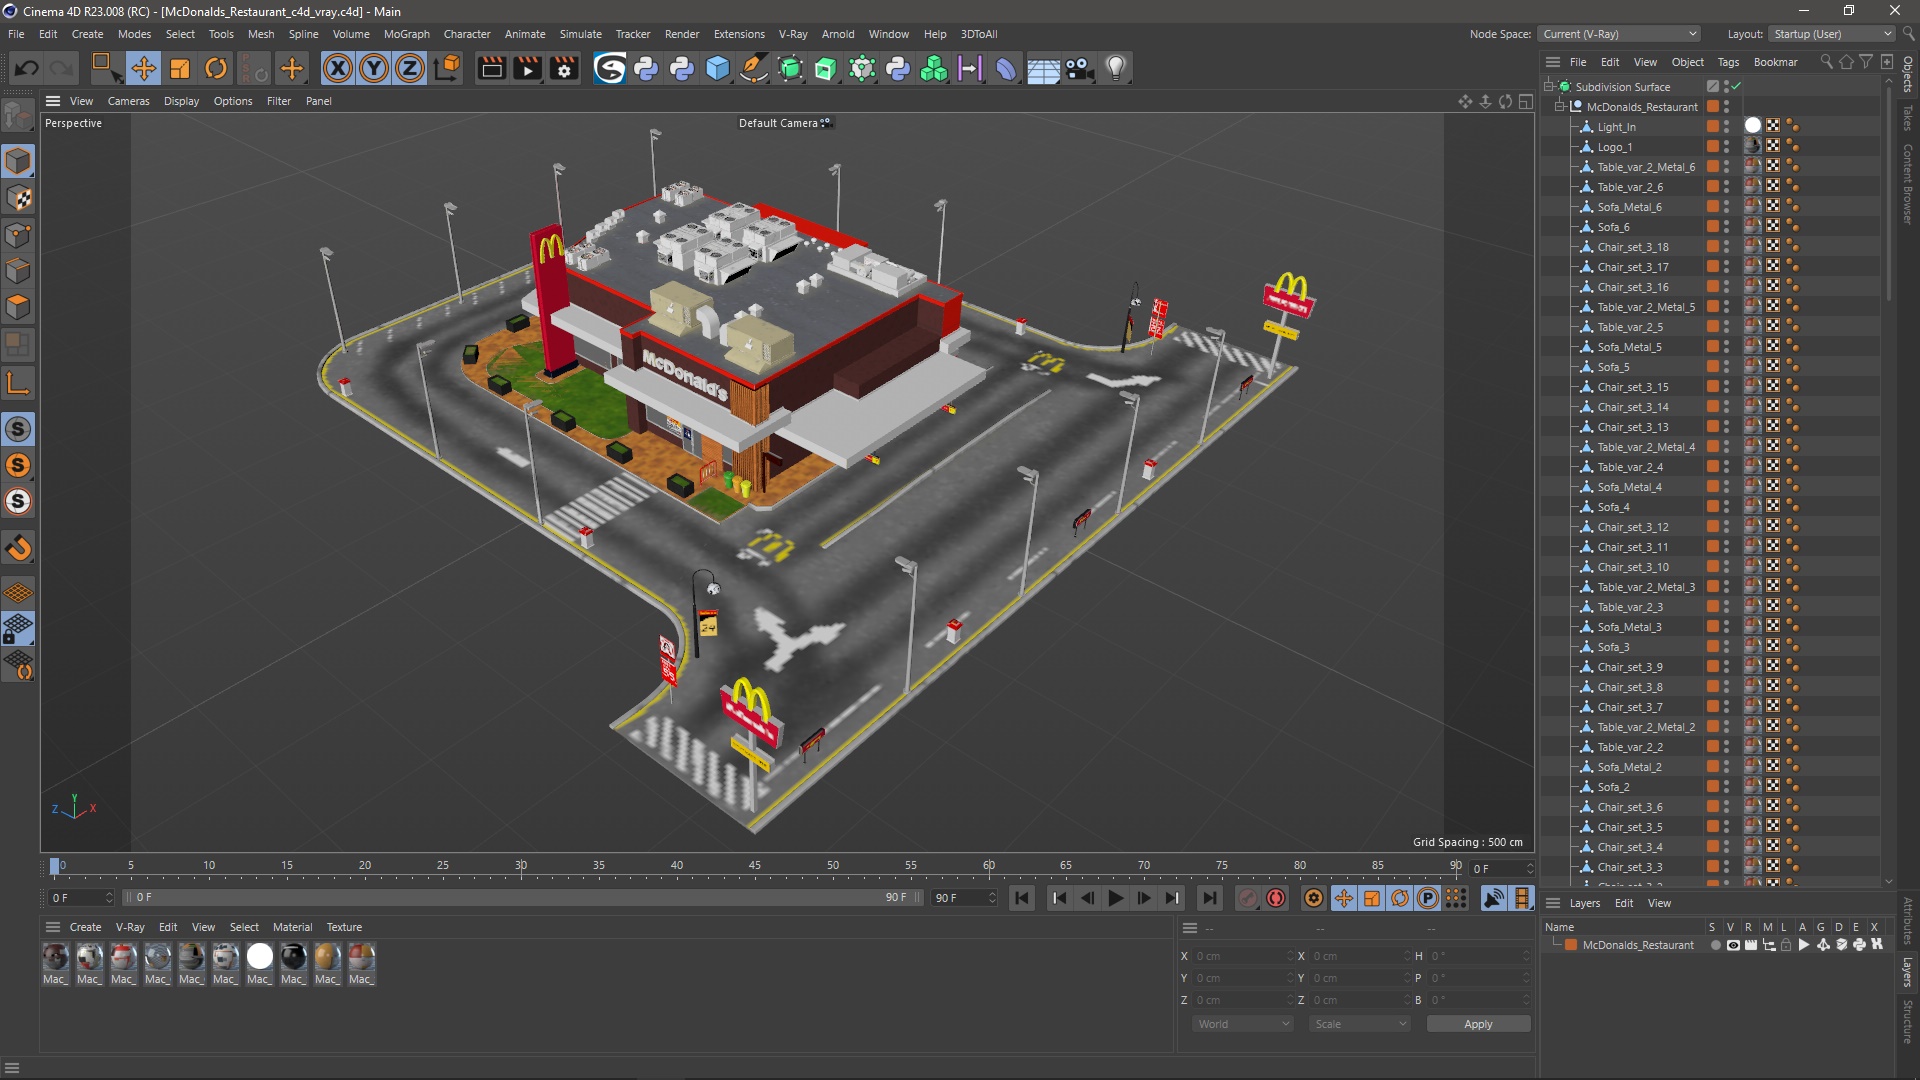Click Render View clapperboard icon

coord(491,68)
